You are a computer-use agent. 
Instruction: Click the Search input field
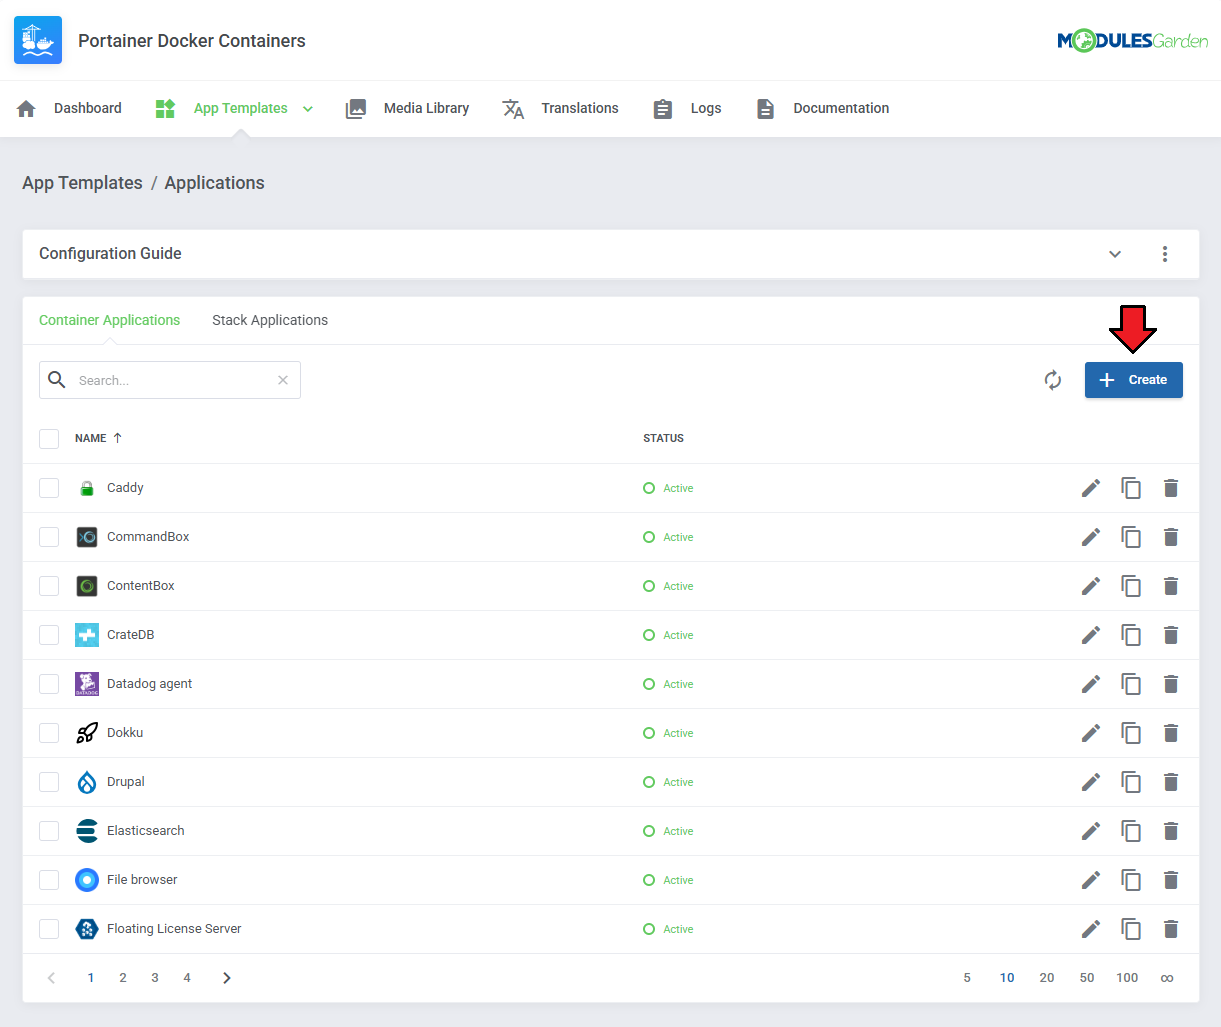click(x=170, y=380)
